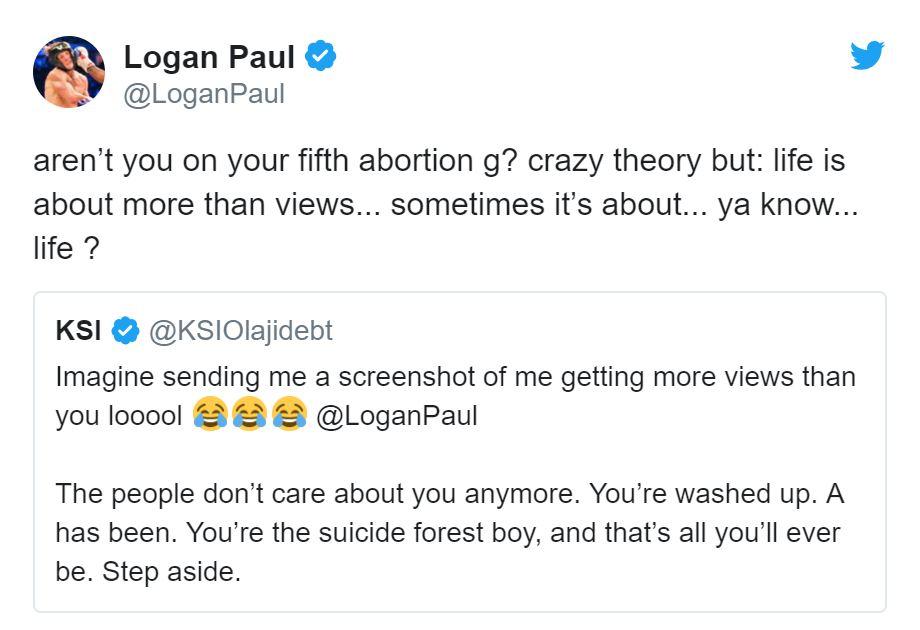Click the @KSIOlajidebt handle
This screenshot has height=630, width=920.
(240, 330)
